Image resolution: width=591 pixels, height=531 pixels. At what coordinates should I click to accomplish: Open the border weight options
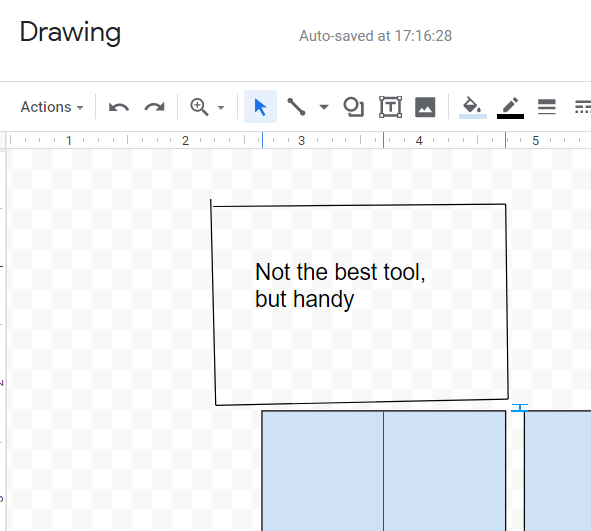(547, 107)
